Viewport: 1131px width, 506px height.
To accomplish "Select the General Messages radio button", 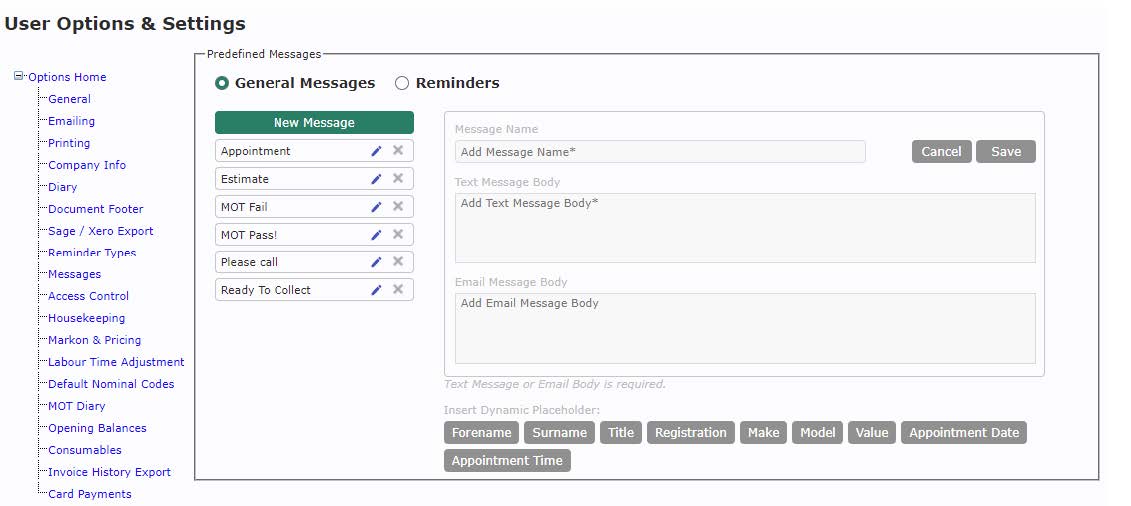I will point(222,83).
